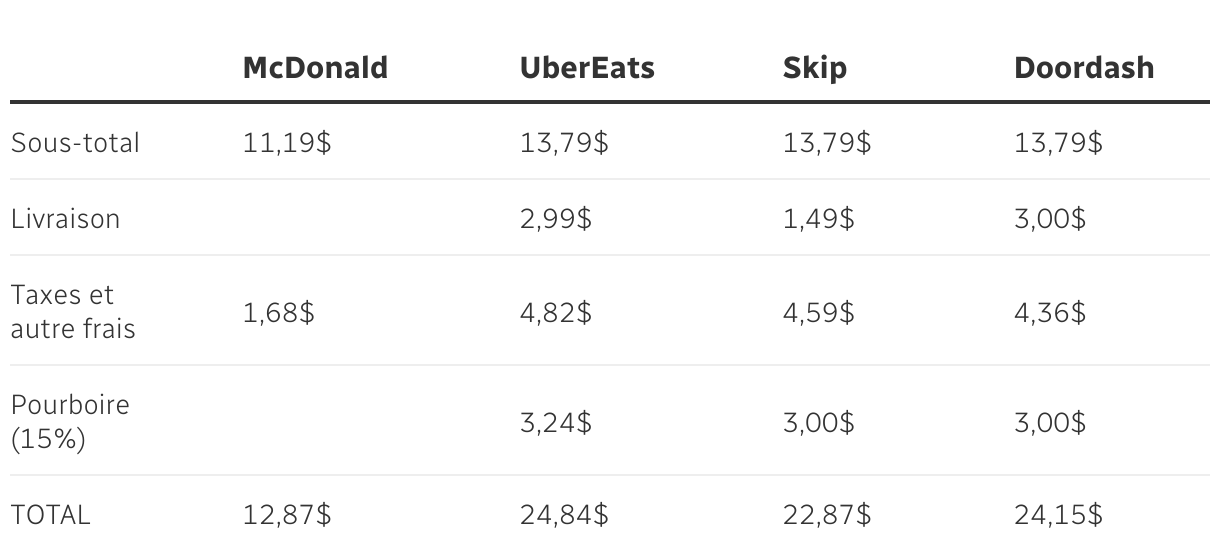Click the TOTAL row label
This screenshot has height=560, width=1220.
50,515
